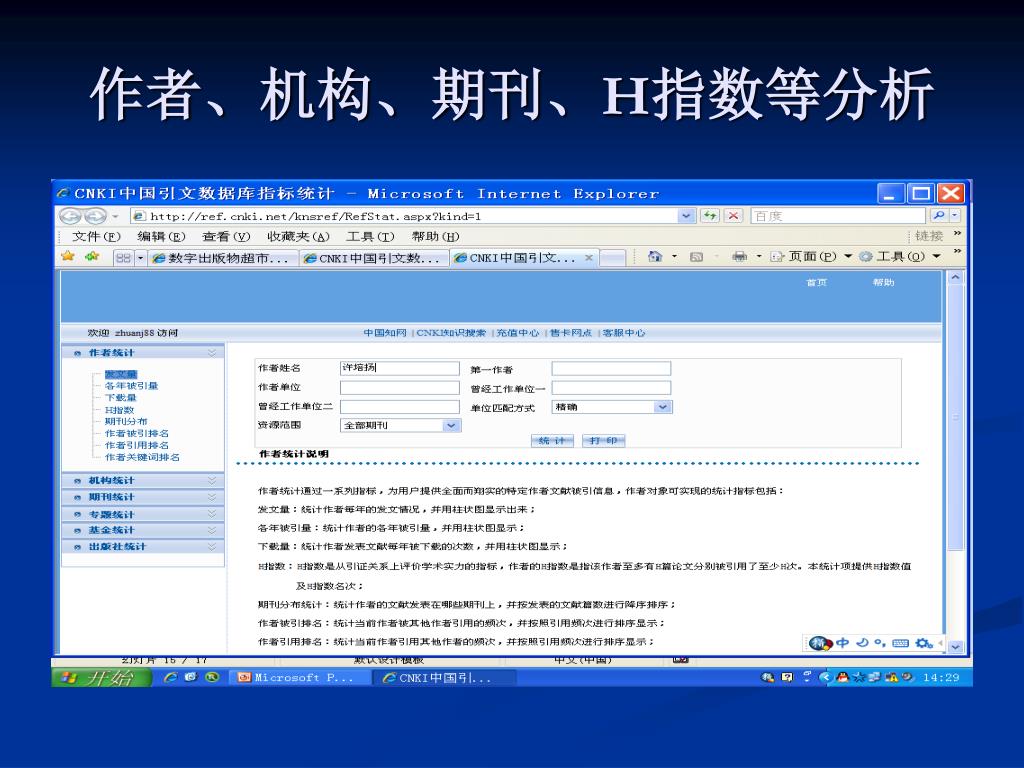1024x768 pixels.
Task: Open the 查看(V) menu
Action: [x=226, y=236]
